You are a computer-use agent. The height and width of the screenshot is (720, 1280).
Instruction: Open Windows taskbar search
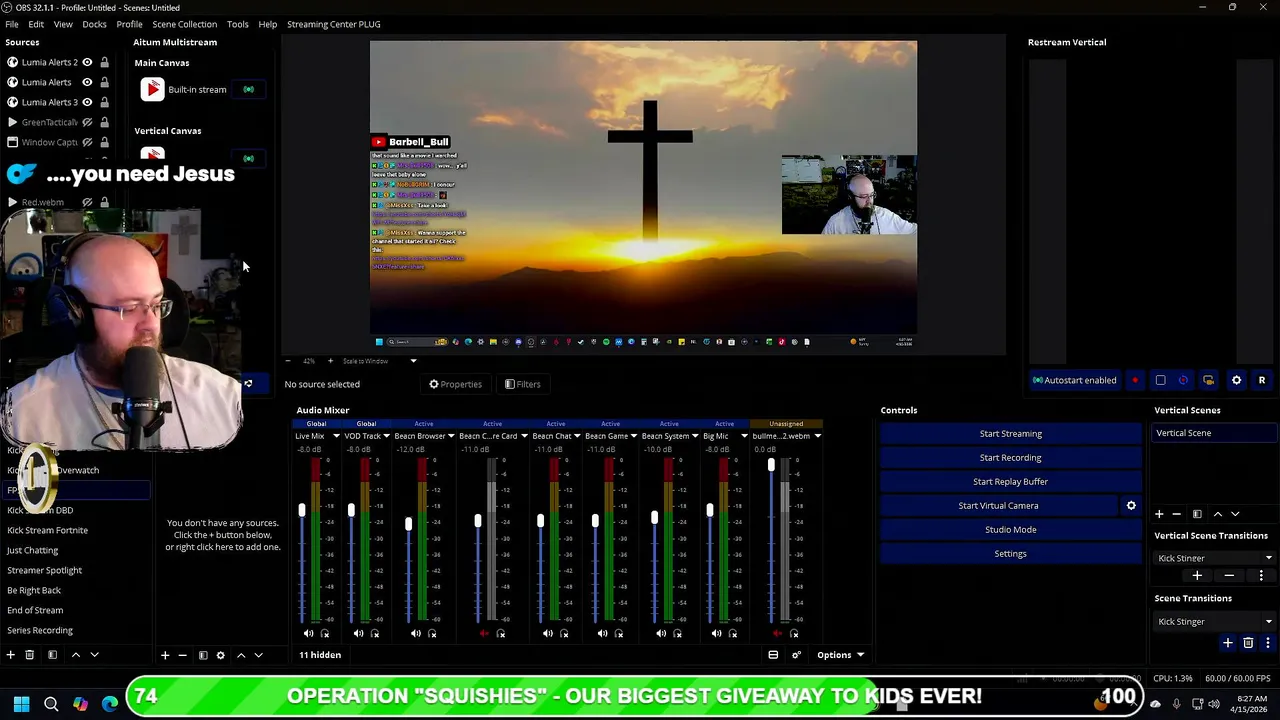point(51,704)
